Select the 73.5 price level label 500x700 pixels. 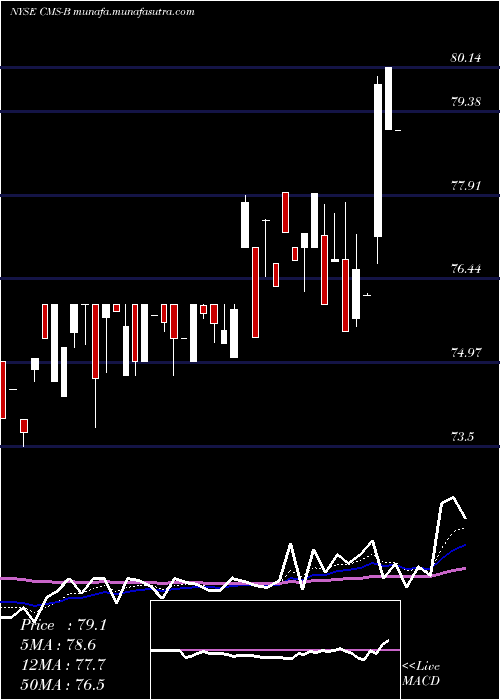pyautogui.click(x=462, y=436)
